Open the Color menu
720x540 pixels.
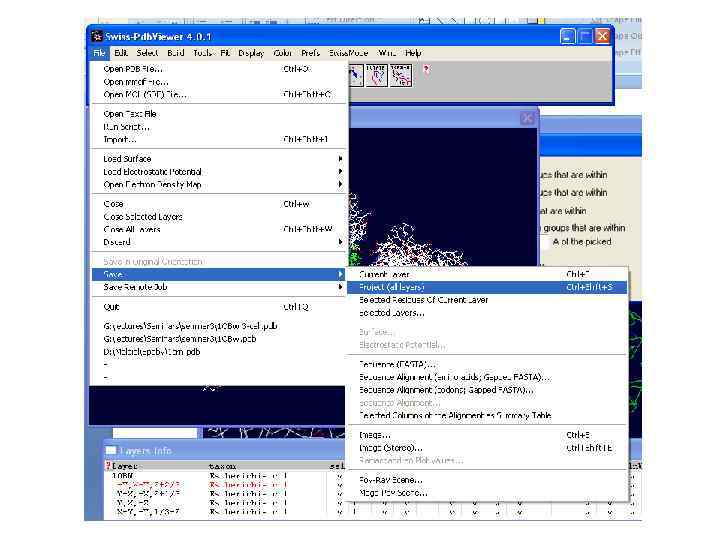click(x=282, y=53)
